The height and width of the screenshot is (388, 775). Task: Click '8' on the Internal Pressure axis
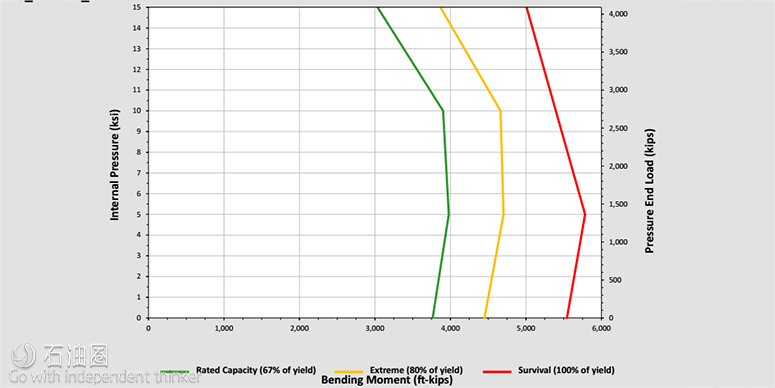pyautogui.click(x=139, y=152)
